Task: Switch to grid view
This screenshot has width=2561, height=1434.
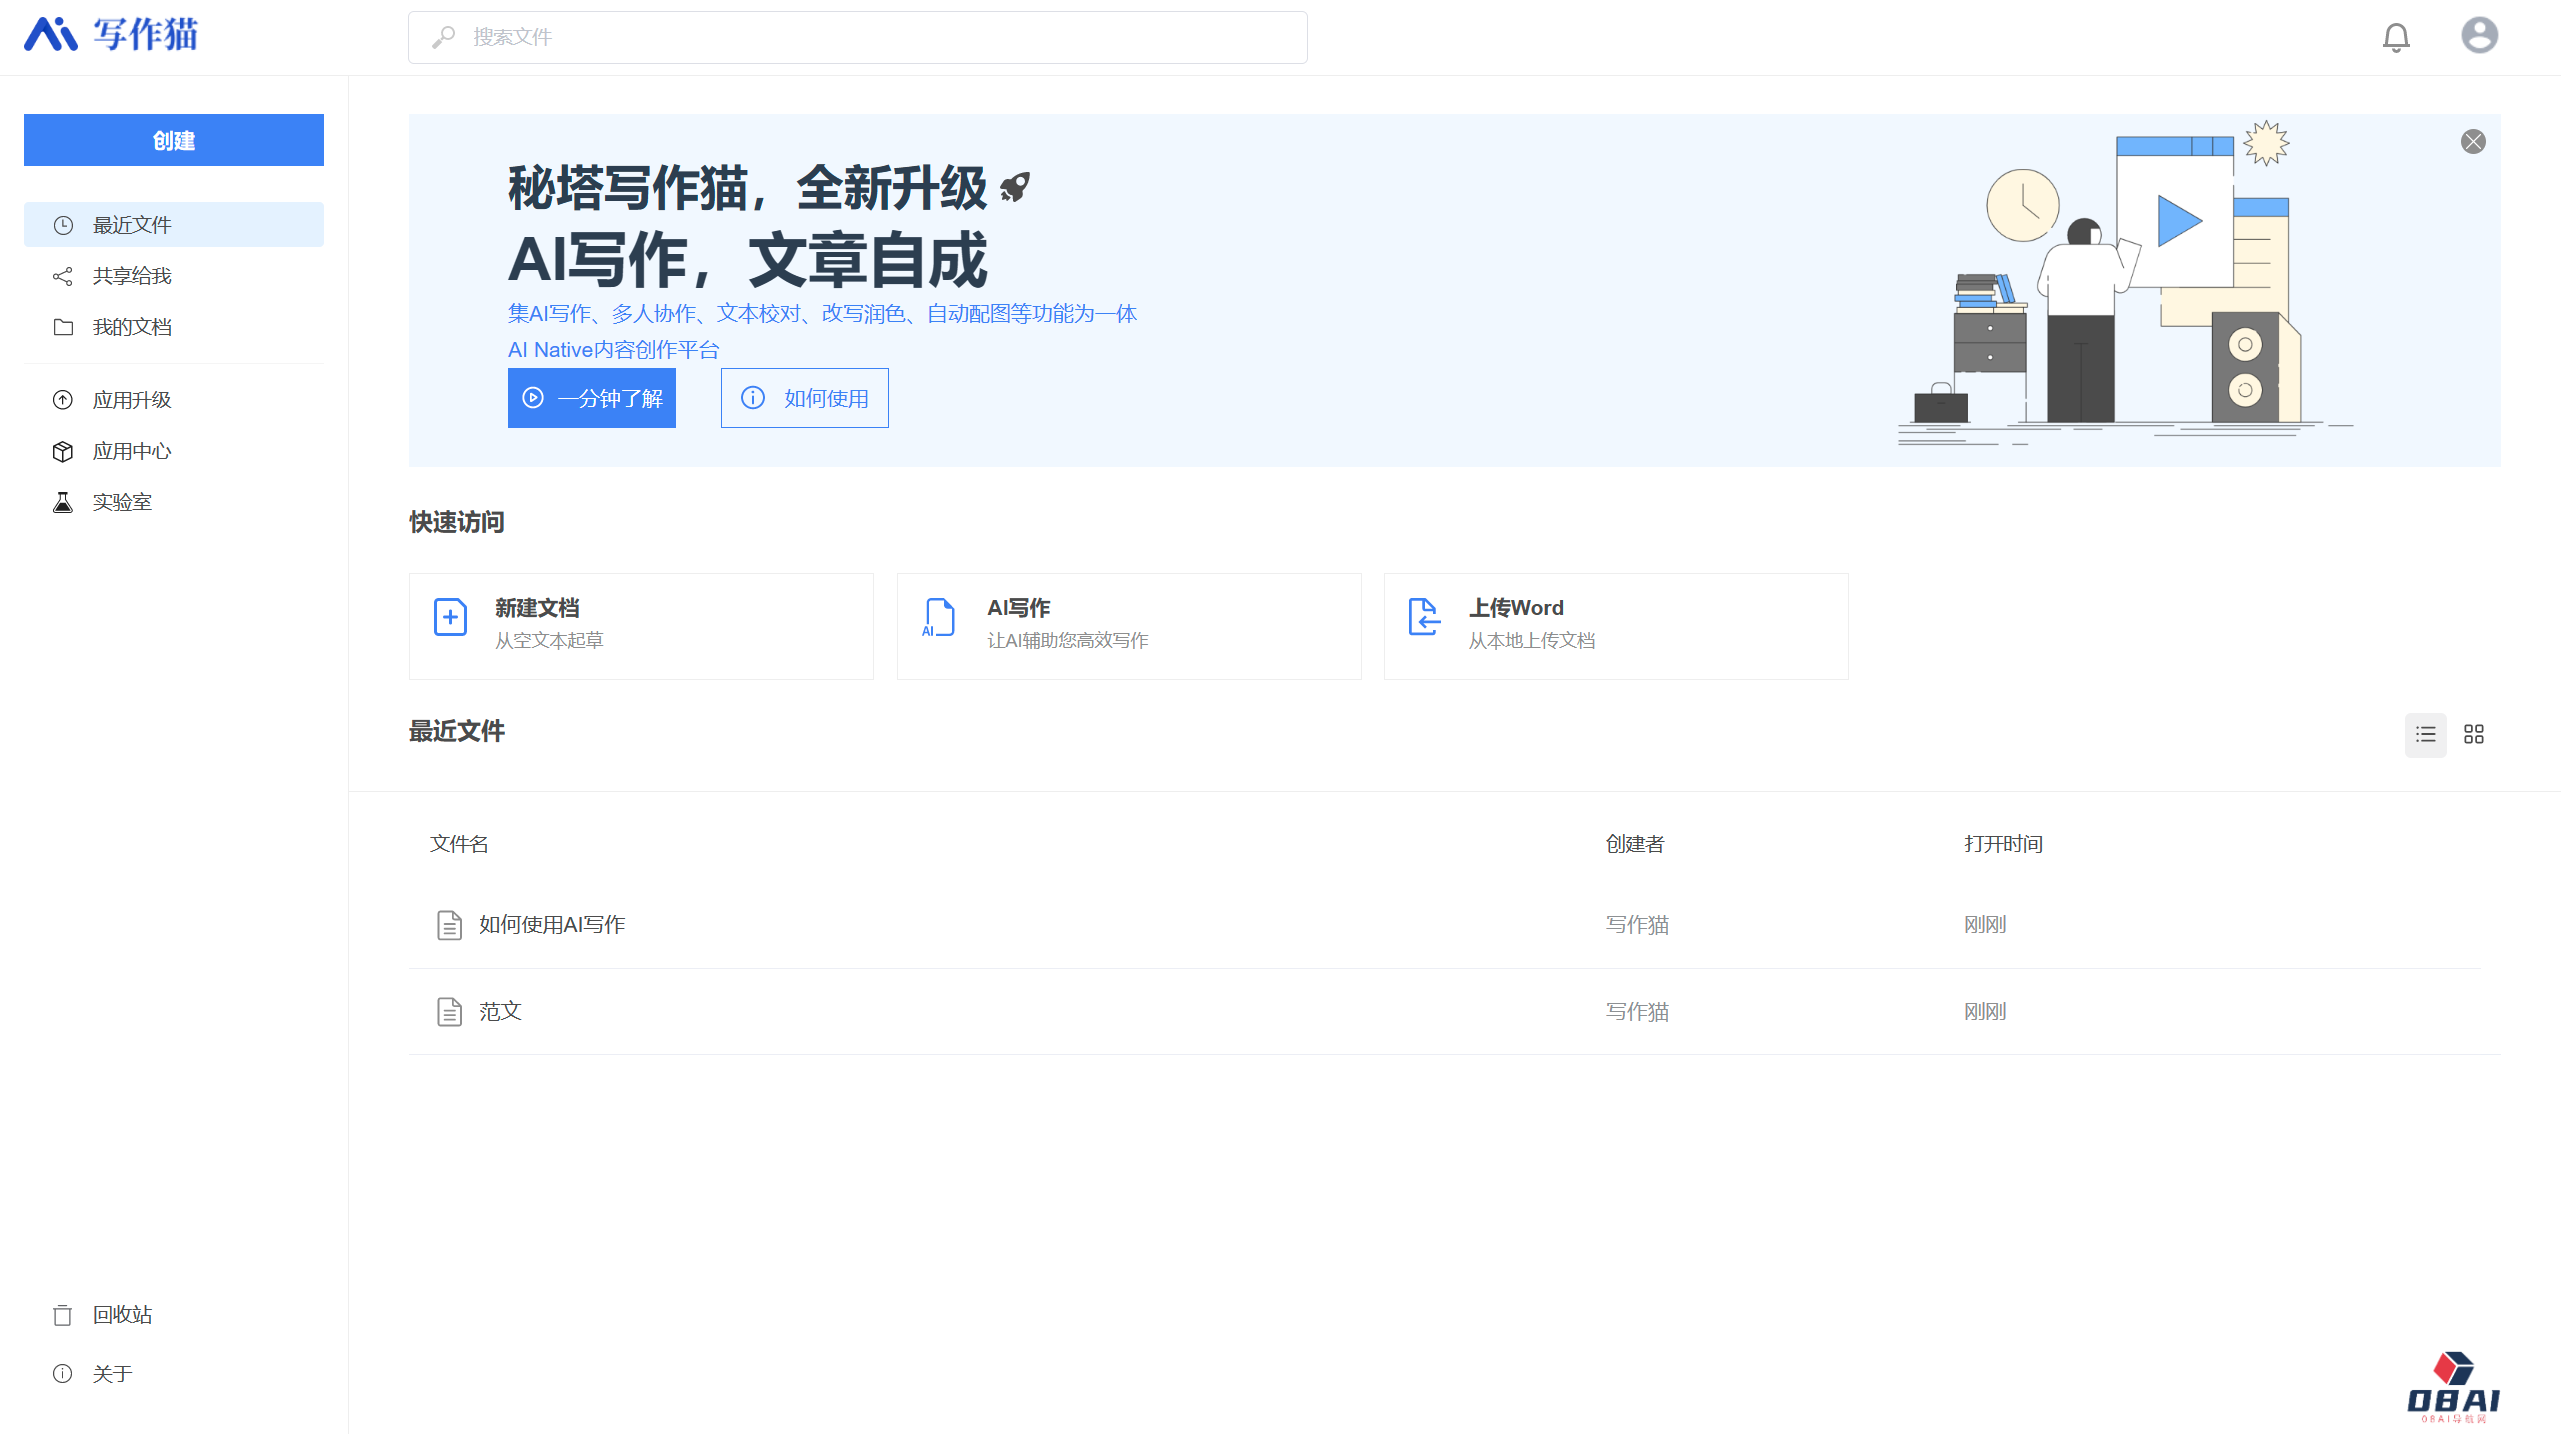Action: (x=2474, y=734)
